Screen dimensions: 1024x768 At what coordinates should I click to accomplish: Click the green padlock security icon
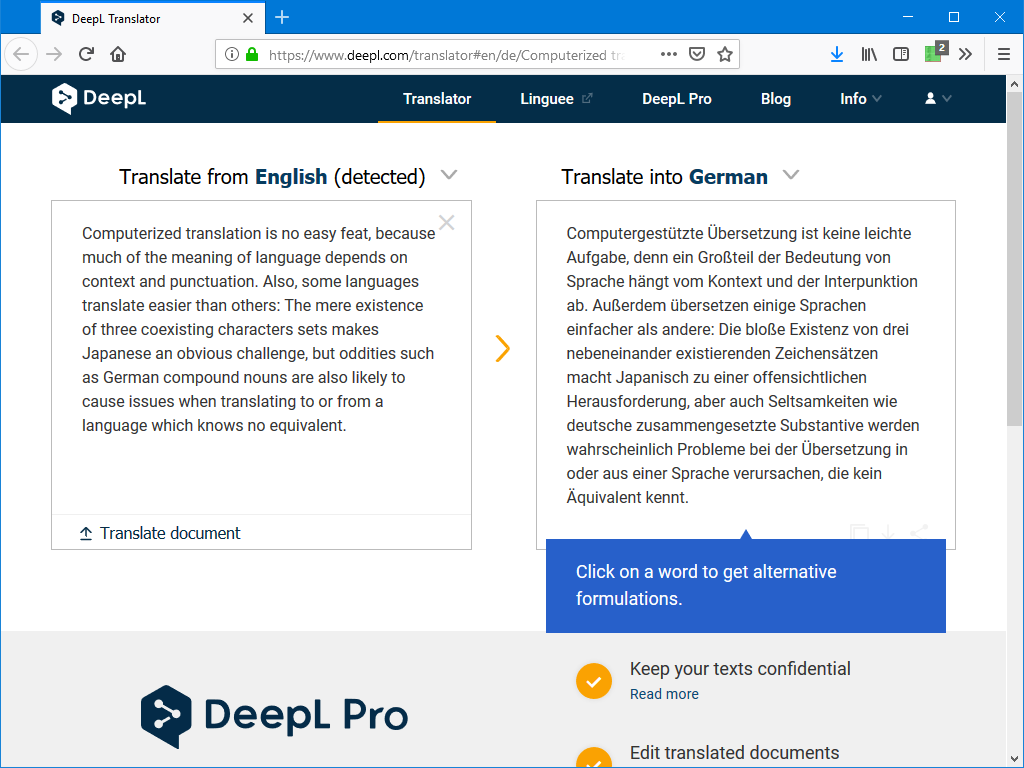coord(252,54)
